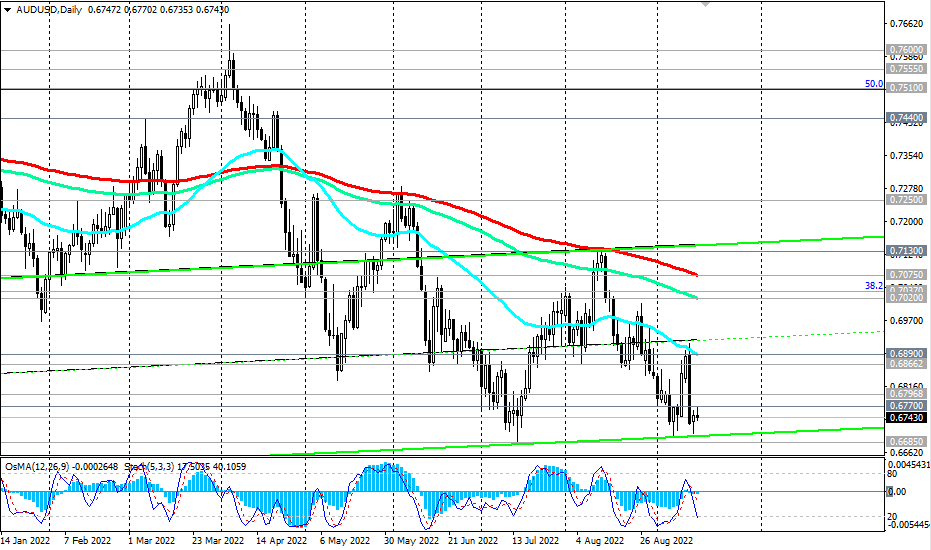This screenshot has width=931, height=550.
Task: Click the 0.68900 price level tag
Action: coord(906,354)
